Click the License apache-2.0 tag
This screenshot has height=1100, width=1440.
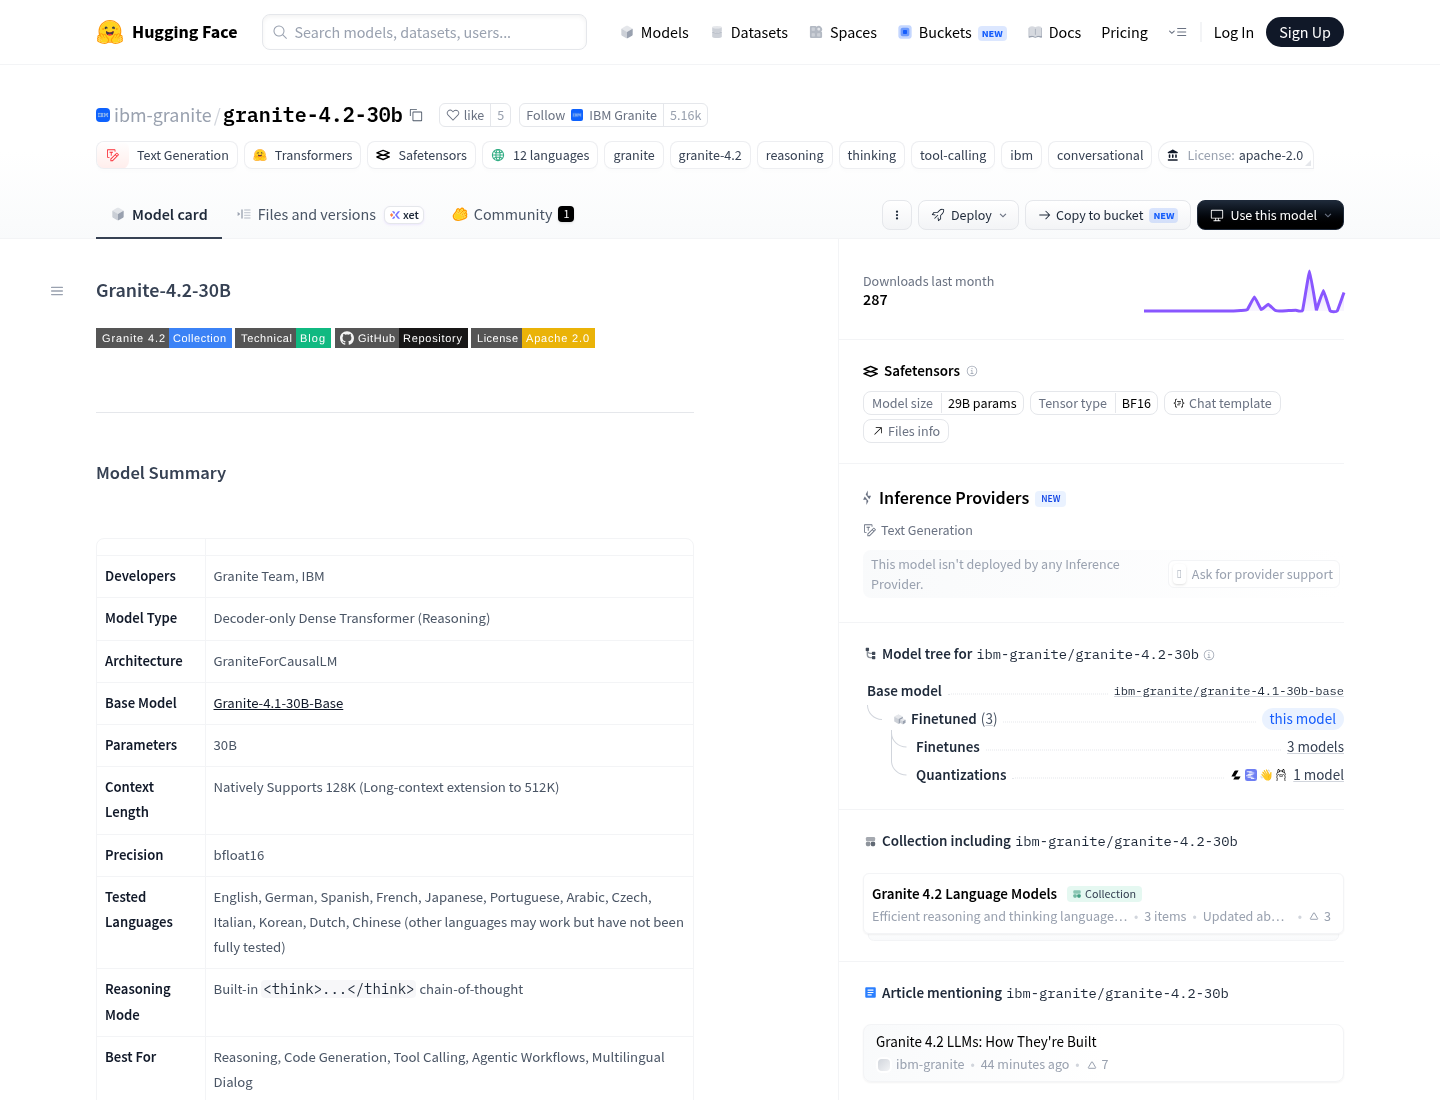[x=1235, y=155]
